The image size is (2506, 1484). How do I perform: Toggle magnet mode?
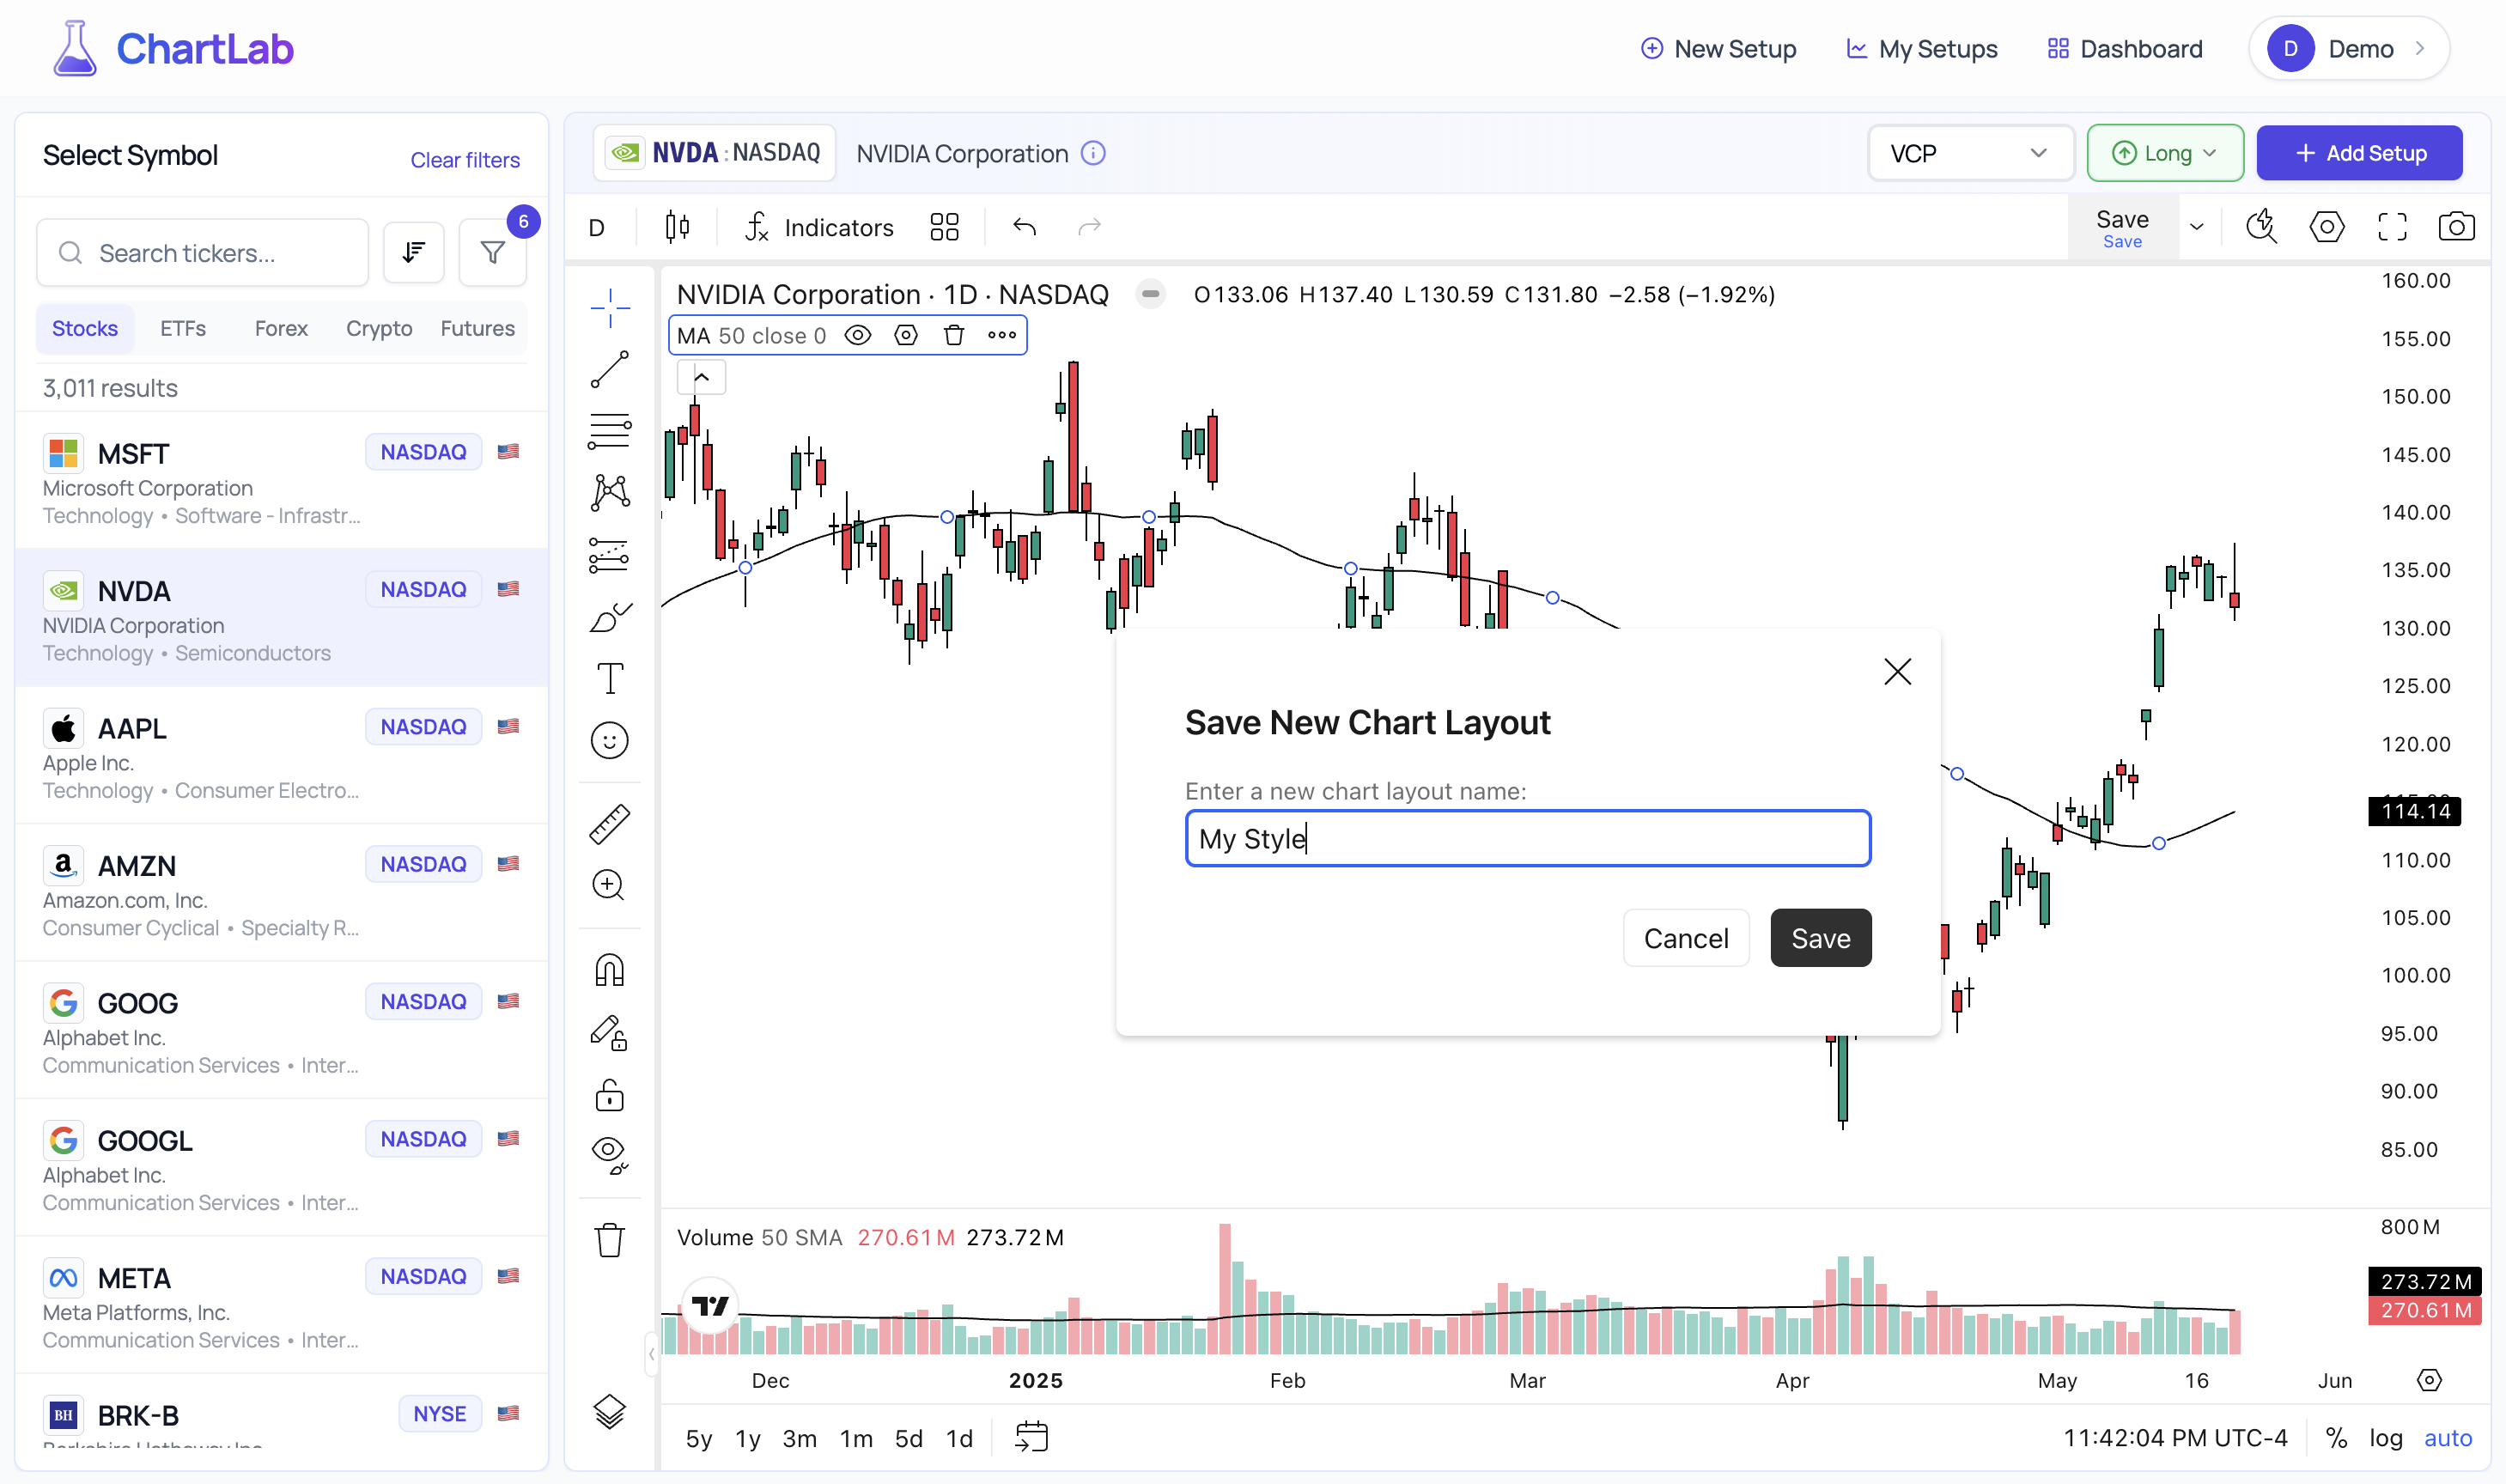[609, 970]
